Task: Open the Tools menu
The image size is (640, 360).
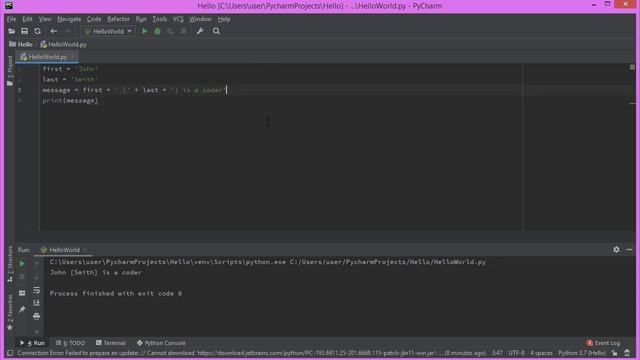Action: [x=160, y=19]
